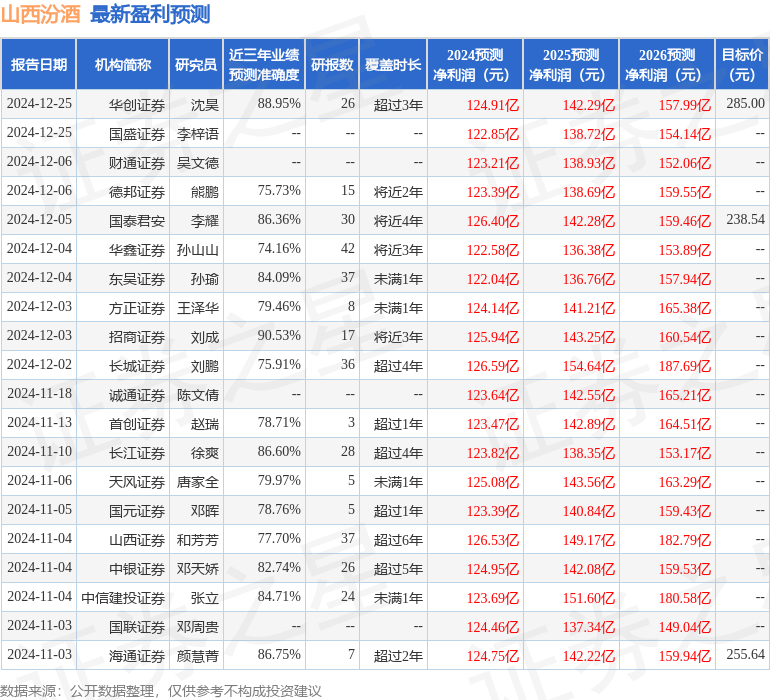Click the 研报数 column header
Image resolution: width=770 pixels, height=700 pixels.
point(332,64)
